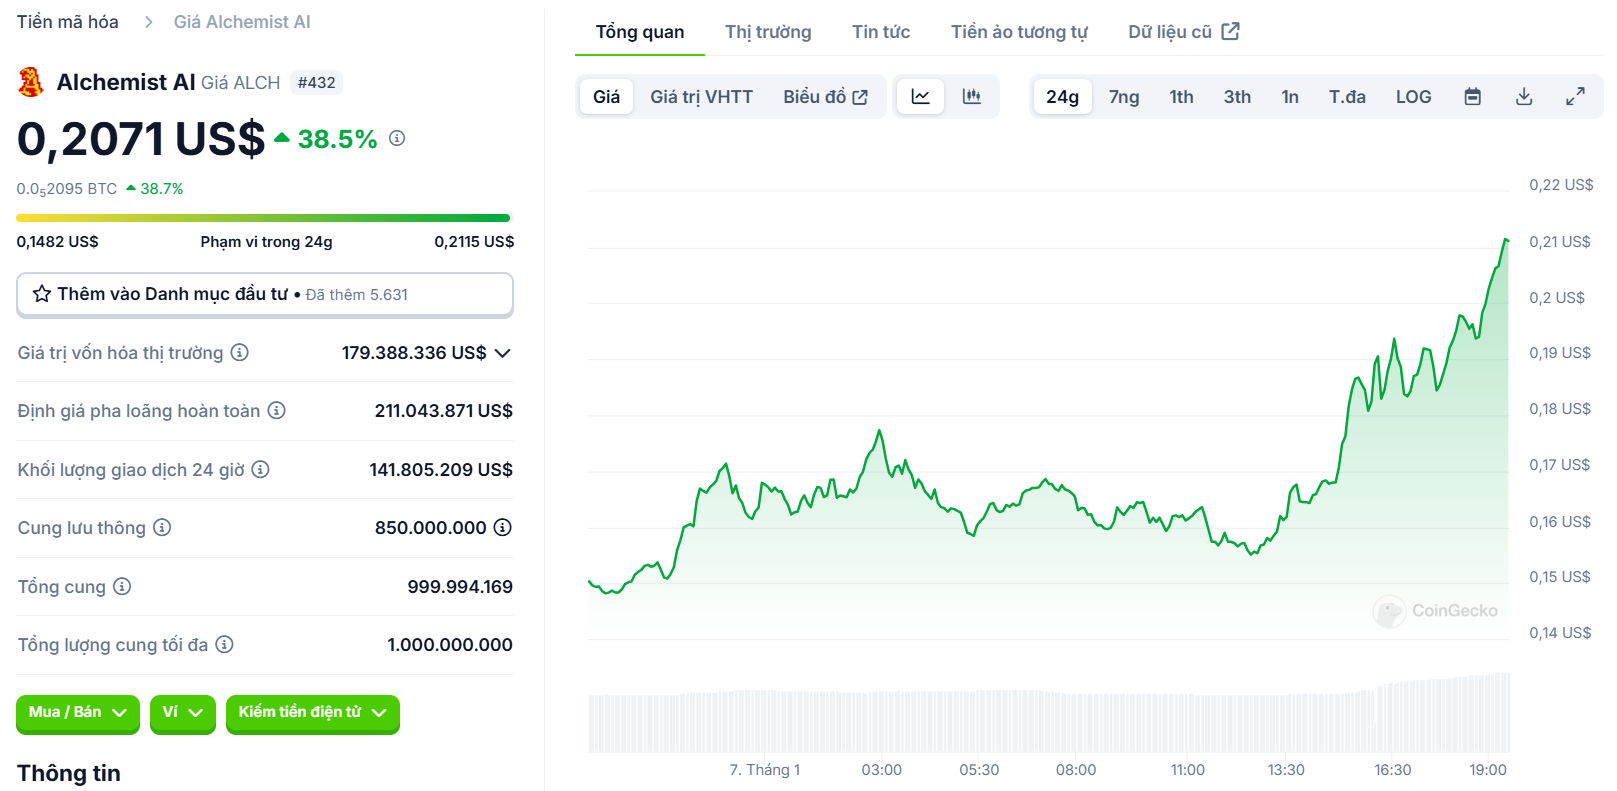Switch to candlestick chart view icon
This screenshot has height=791, width=1617.
point(971,97)
